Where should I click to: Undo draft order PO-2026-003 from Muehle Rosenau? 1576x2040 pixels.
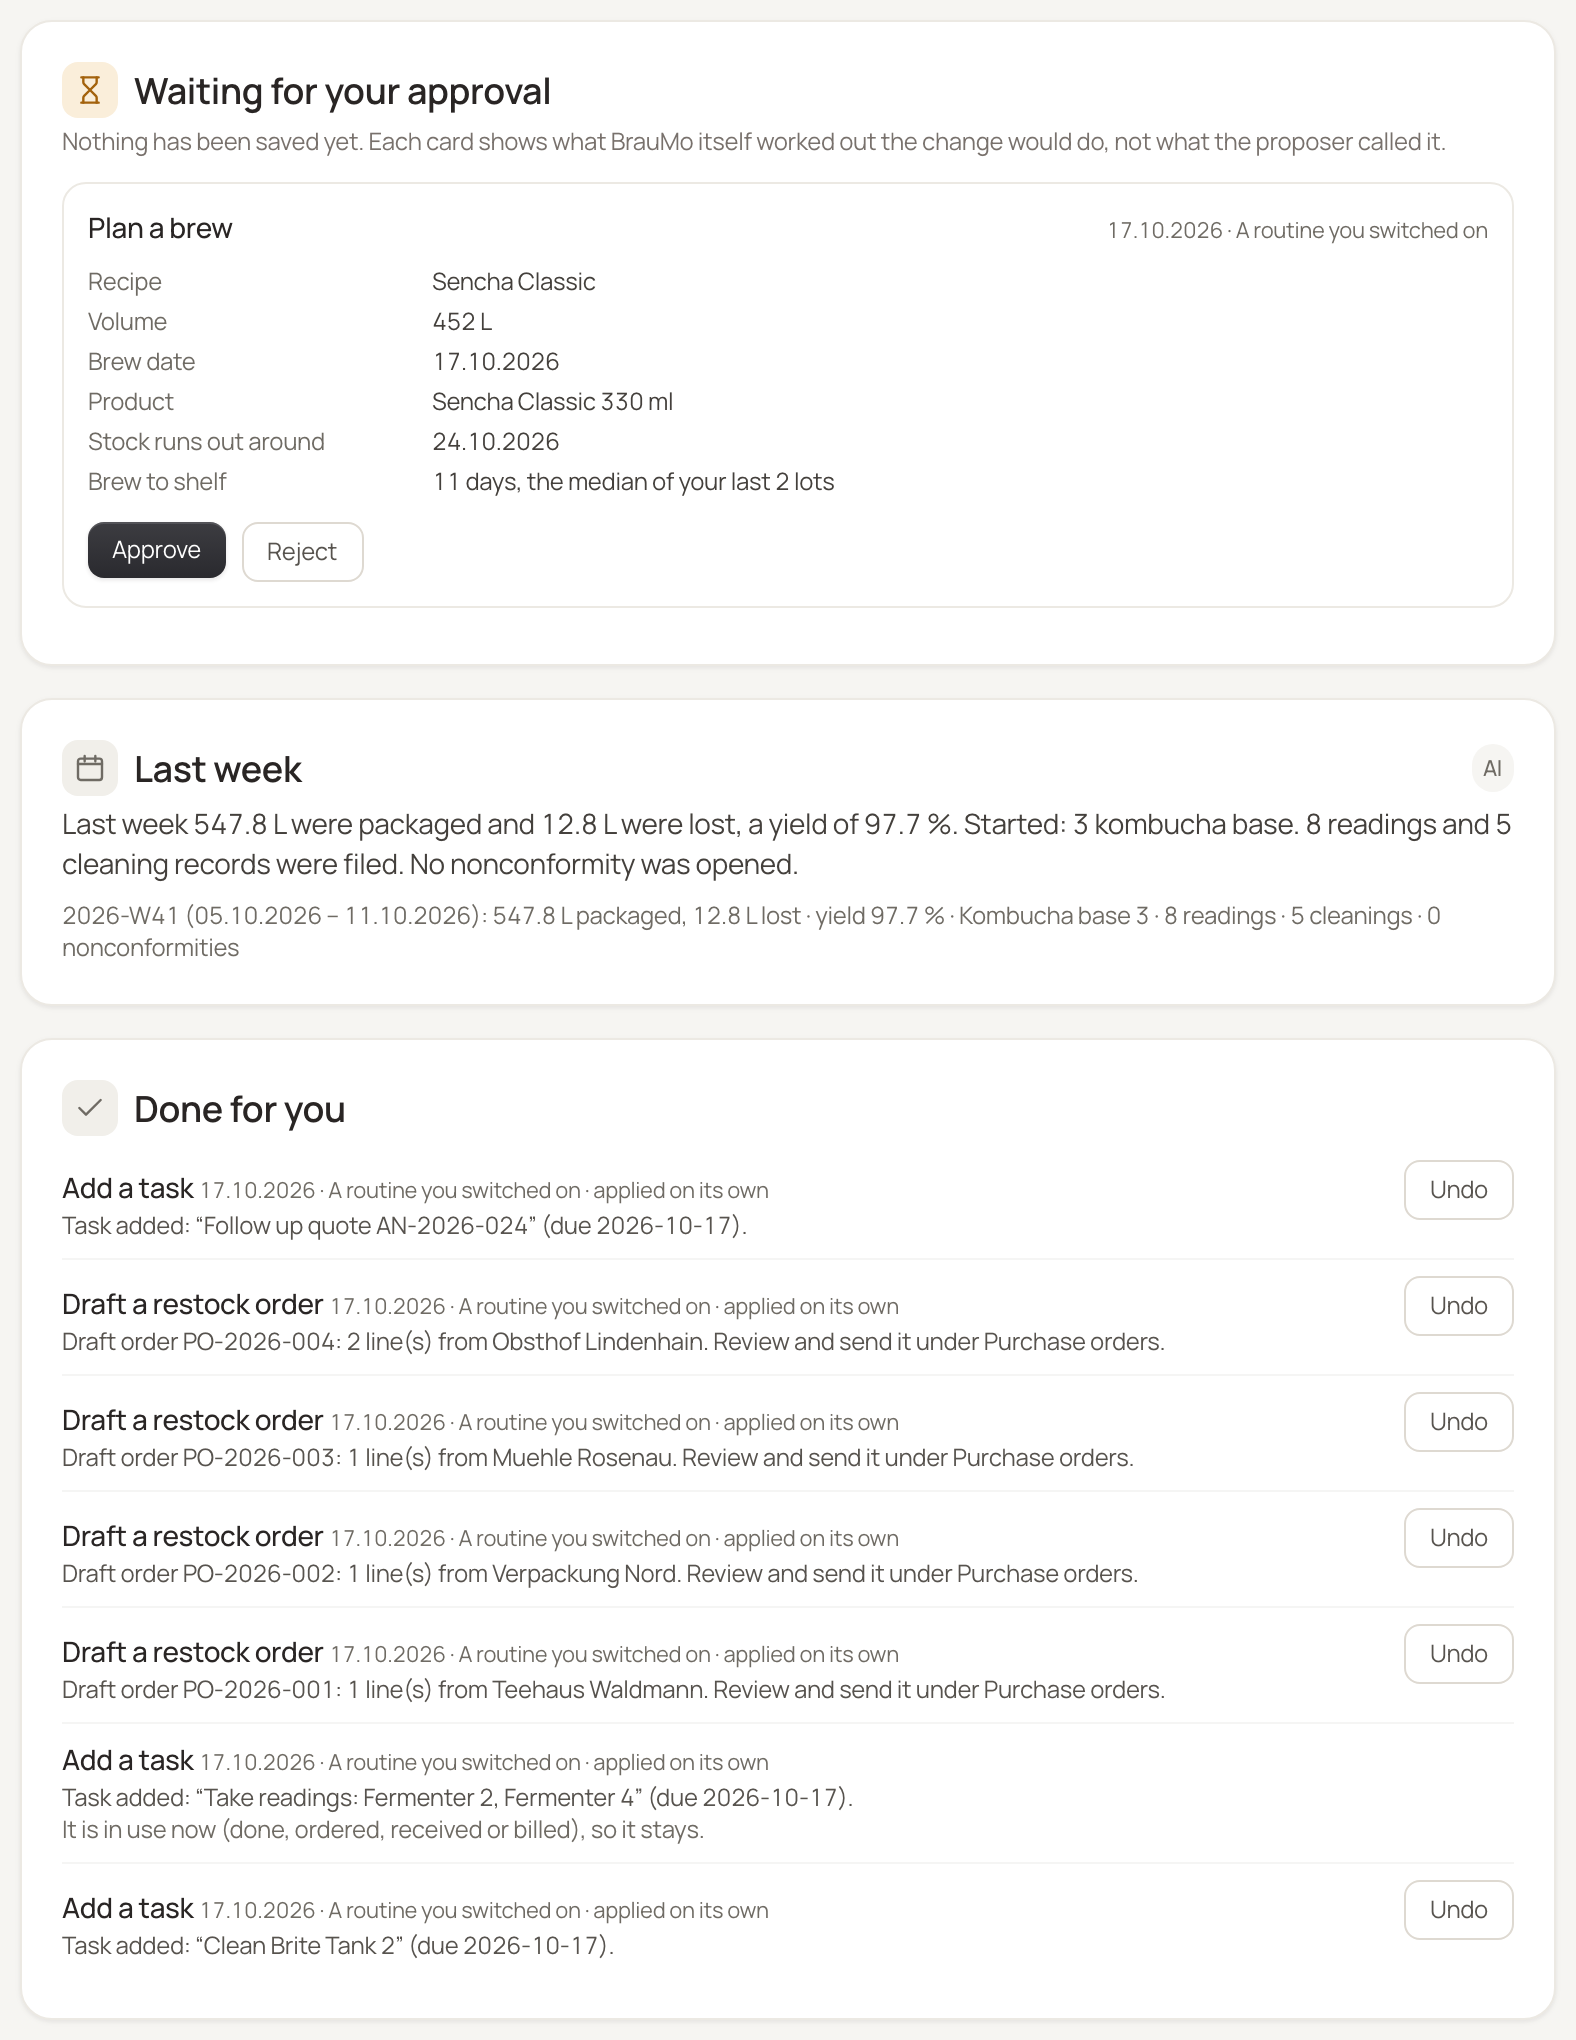click(x=1458, y=1422)
